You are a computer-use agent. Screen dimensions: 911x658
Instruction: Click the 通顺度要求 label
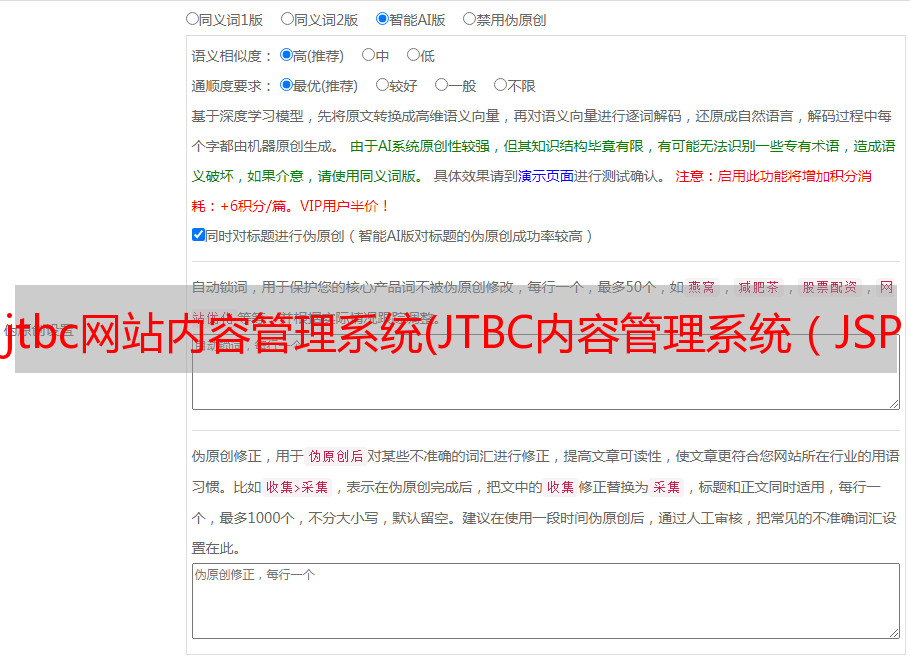pyautogui.click(x=232, y=86)
